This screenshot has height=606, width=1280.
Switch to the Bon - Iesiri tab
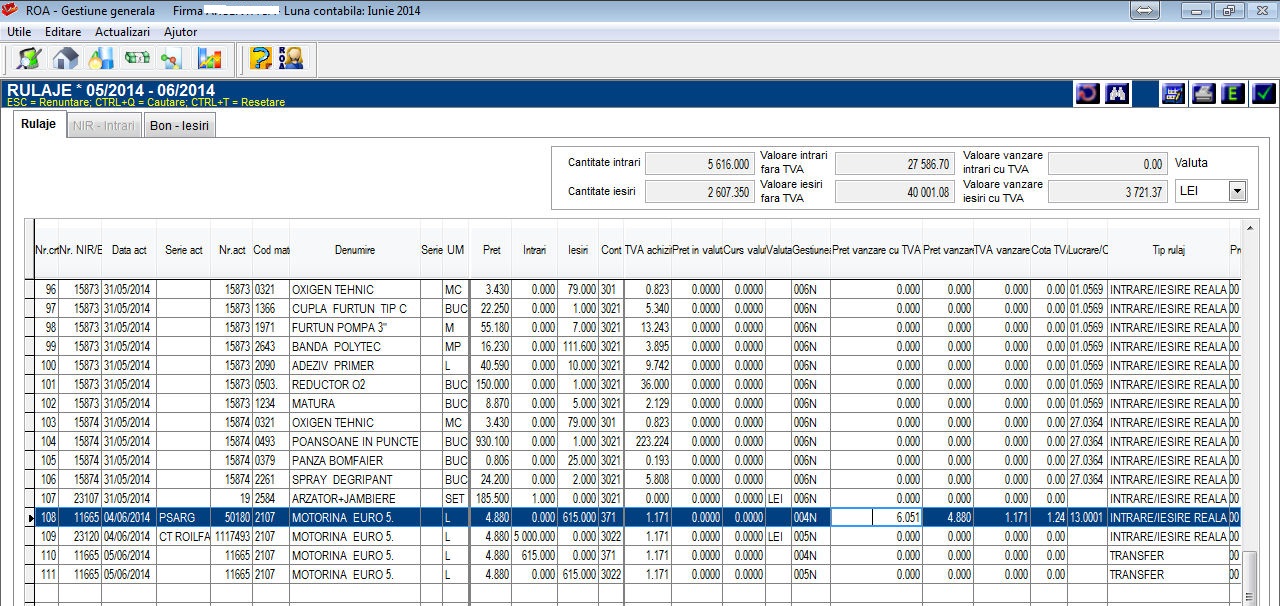click(x=180, y=126)
